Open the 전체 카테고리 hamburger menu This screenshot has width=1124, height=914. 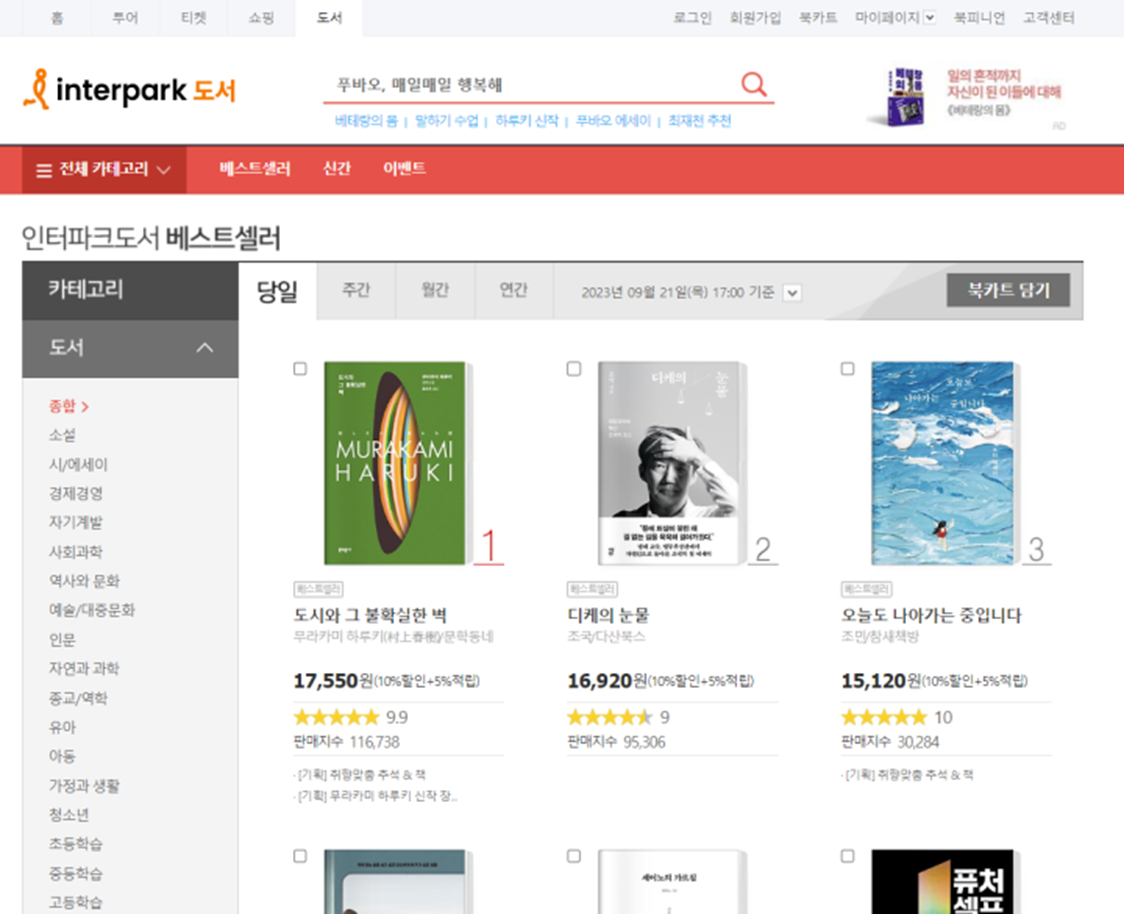[104, 170]
